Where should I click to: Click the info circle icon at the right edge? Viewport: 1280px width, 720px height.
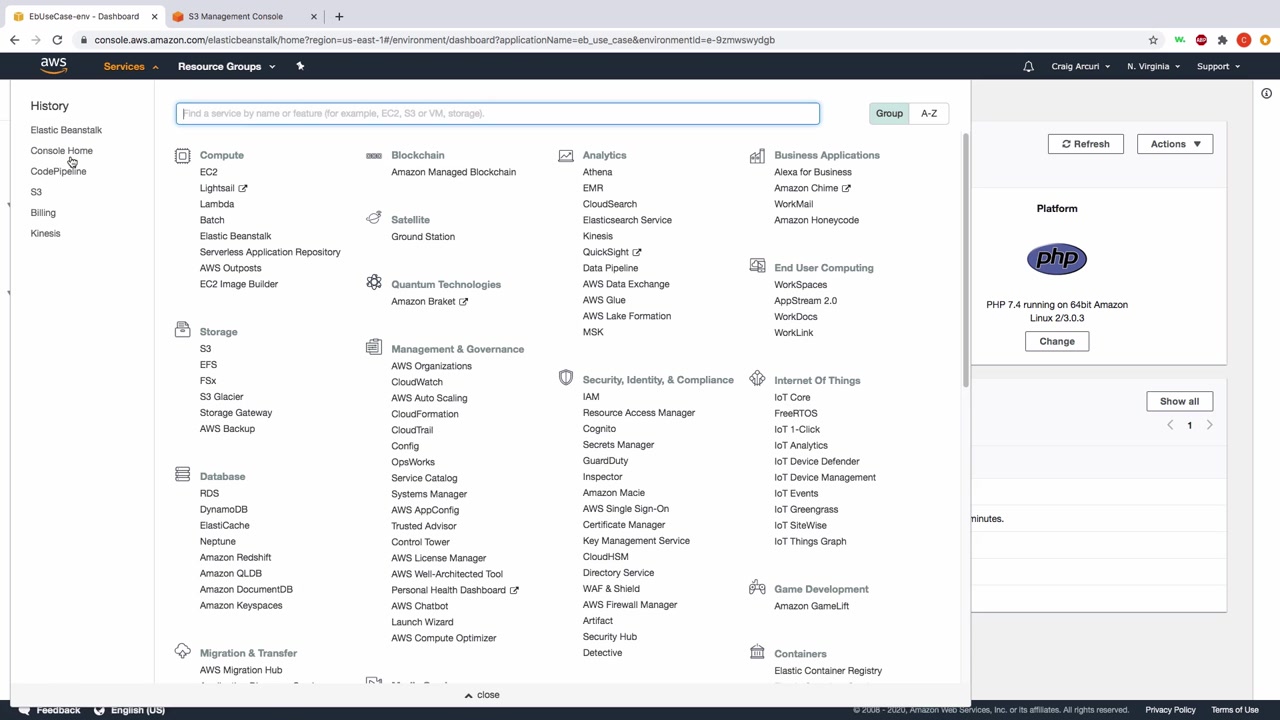[1266, 93]
